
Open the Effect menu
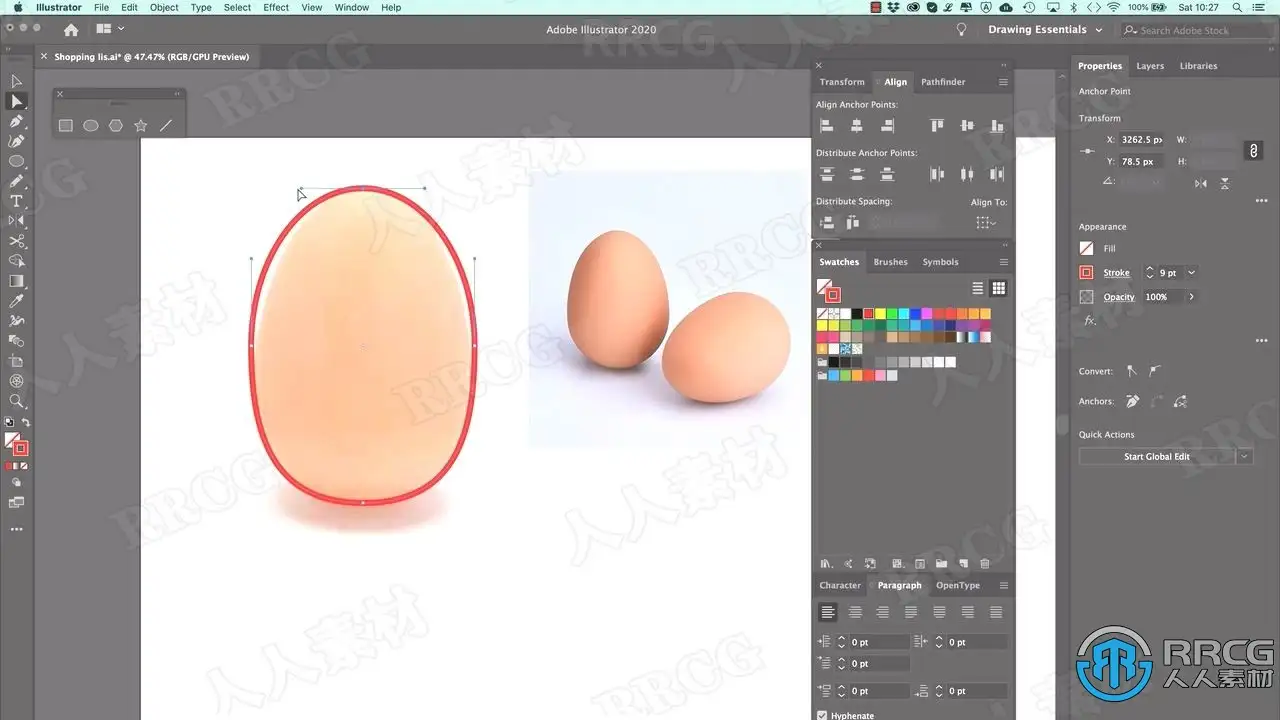(x=276, y=7)
